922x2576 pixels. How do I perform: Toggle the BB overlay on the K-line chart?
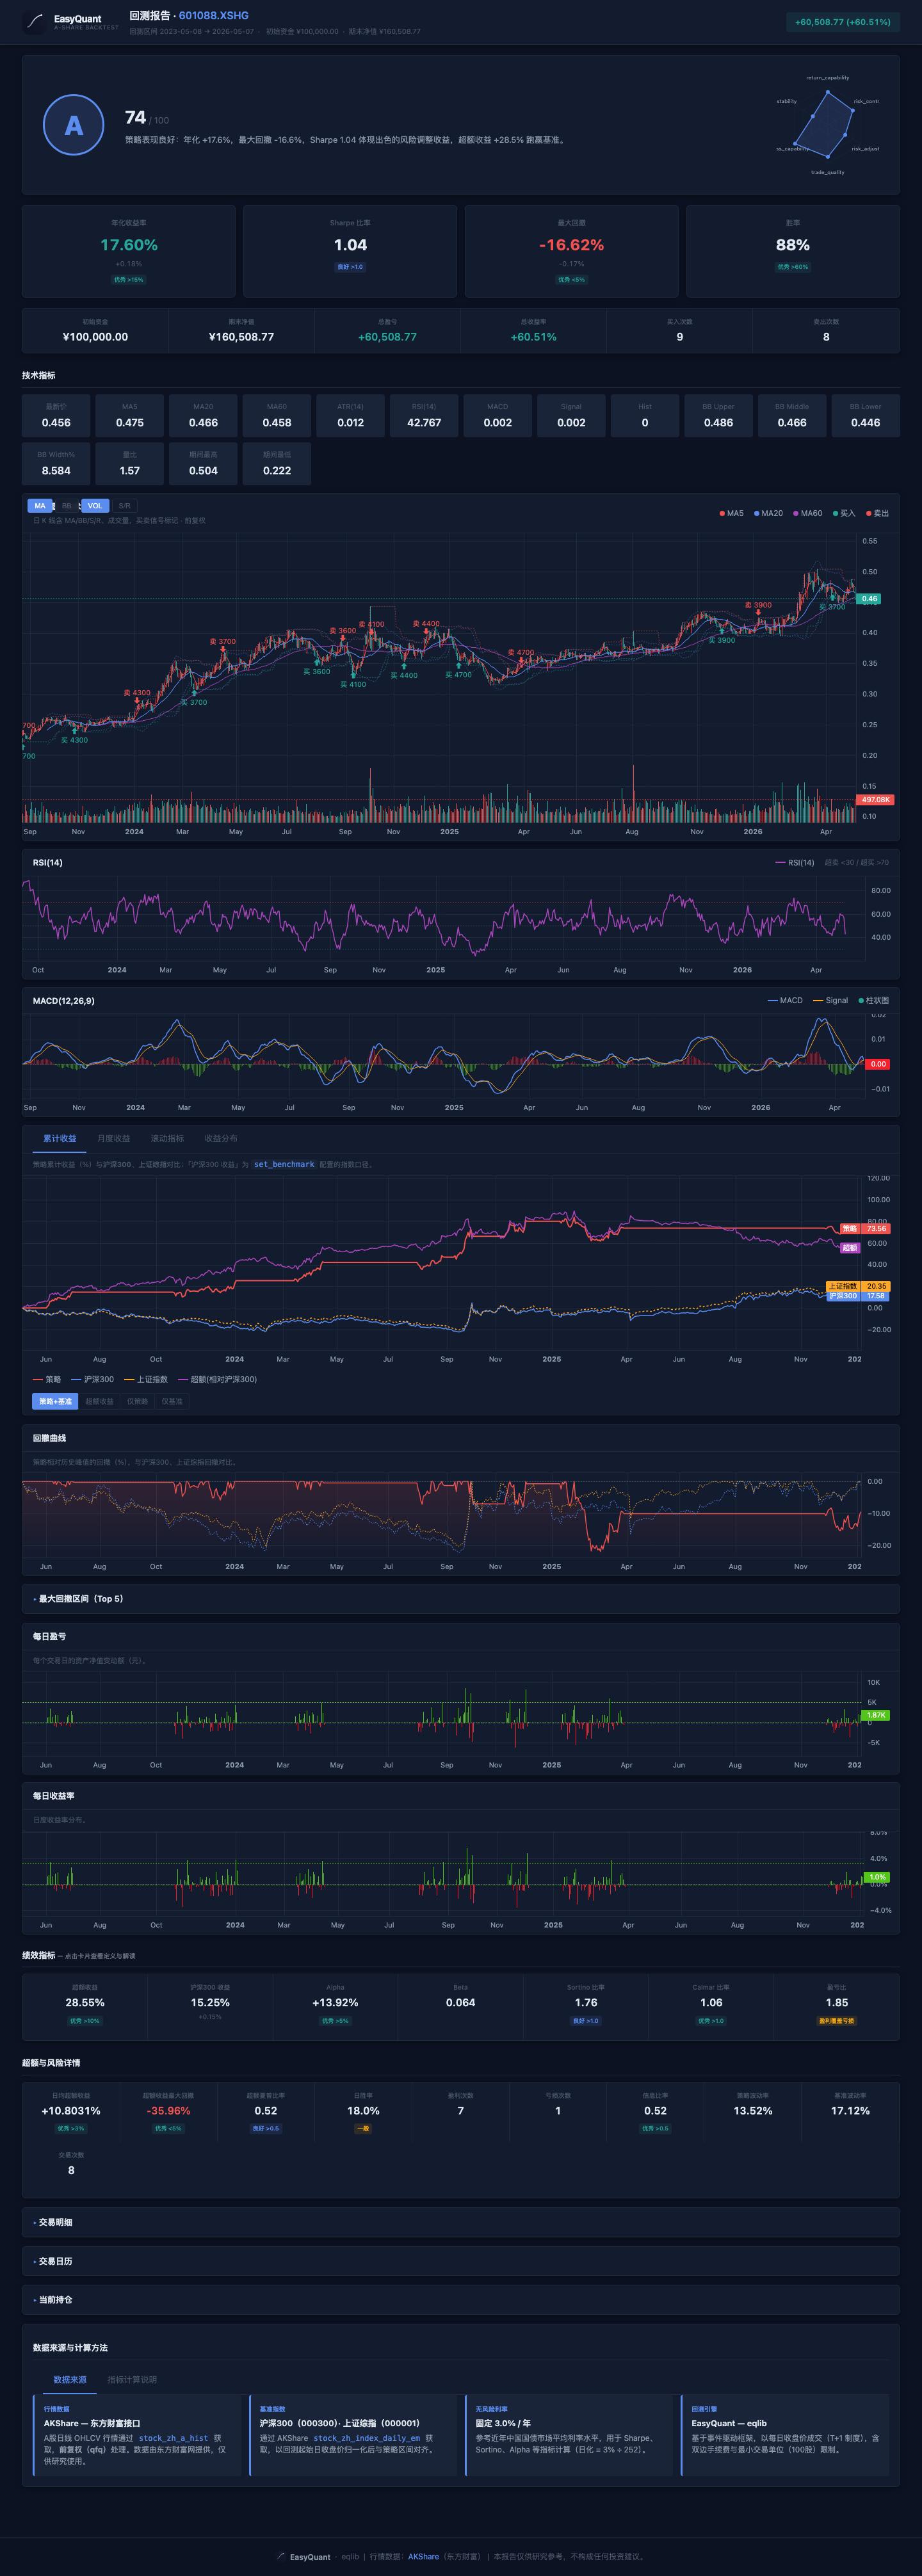67,506
